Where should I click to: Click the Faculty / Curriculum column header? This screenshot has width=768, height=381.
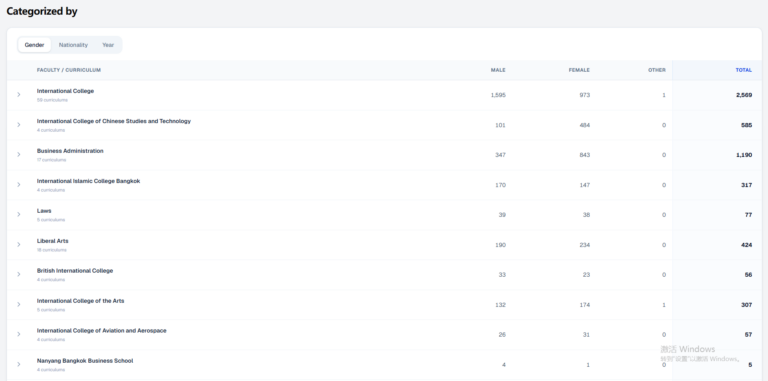69,70
